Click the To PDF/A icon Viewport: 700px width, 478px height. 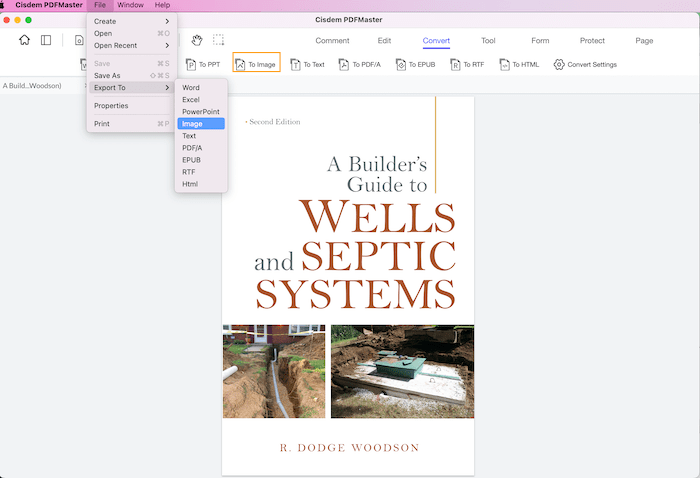[x=343, y=65]
